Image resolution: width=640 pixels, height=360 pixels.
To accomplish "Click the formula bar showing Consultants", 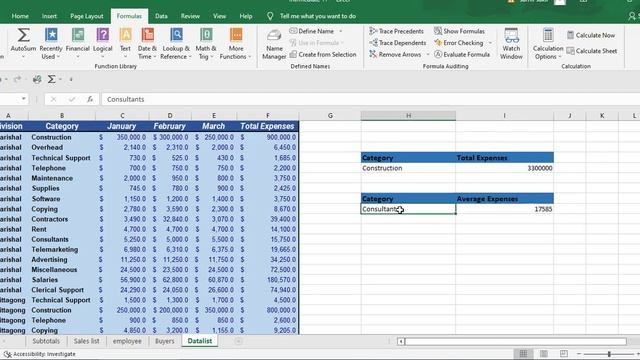I will (371, 99).
